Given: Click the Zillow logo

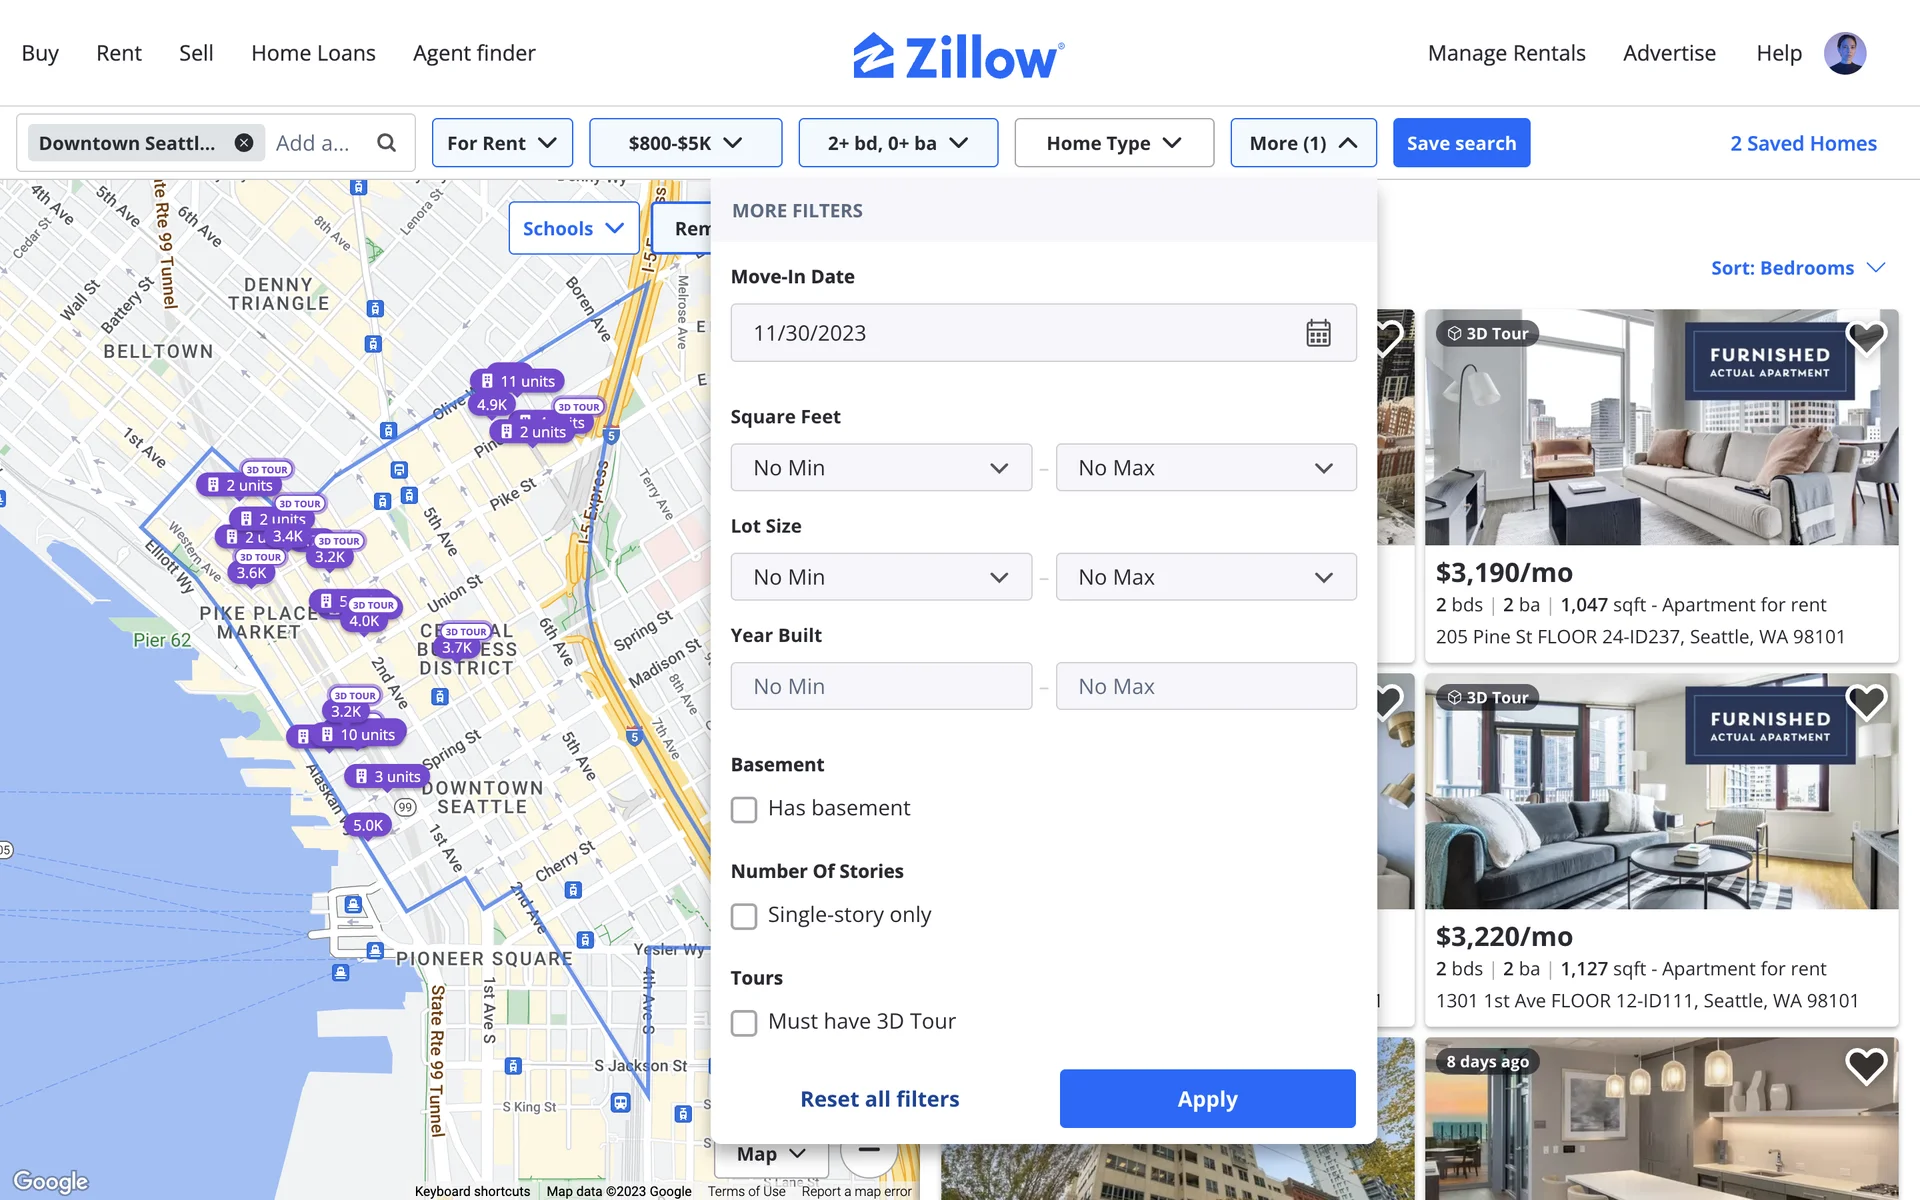Looking at the screenshot, I should [958, 55].
